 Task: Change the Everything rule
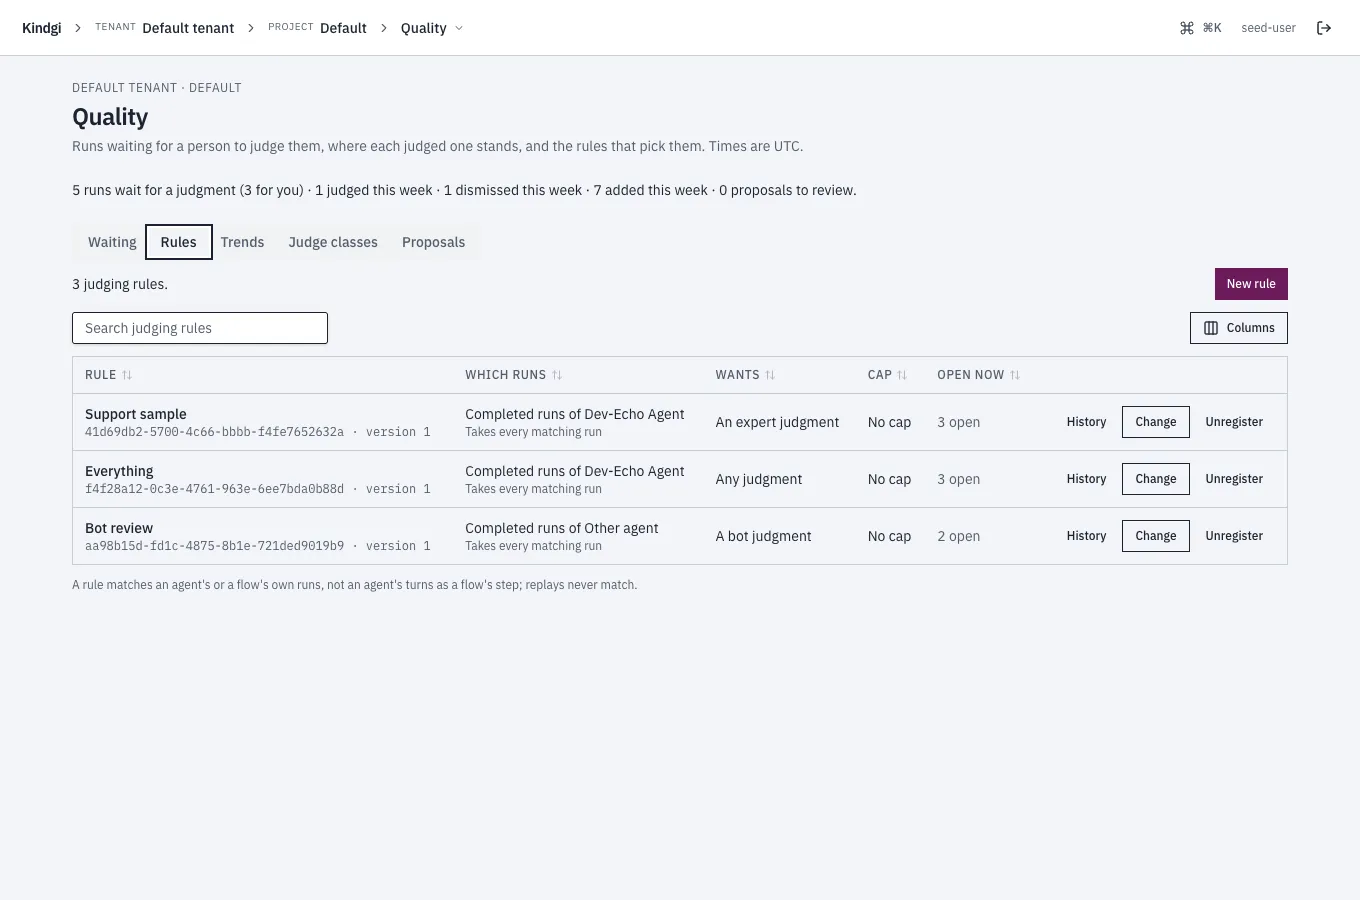1156,479
